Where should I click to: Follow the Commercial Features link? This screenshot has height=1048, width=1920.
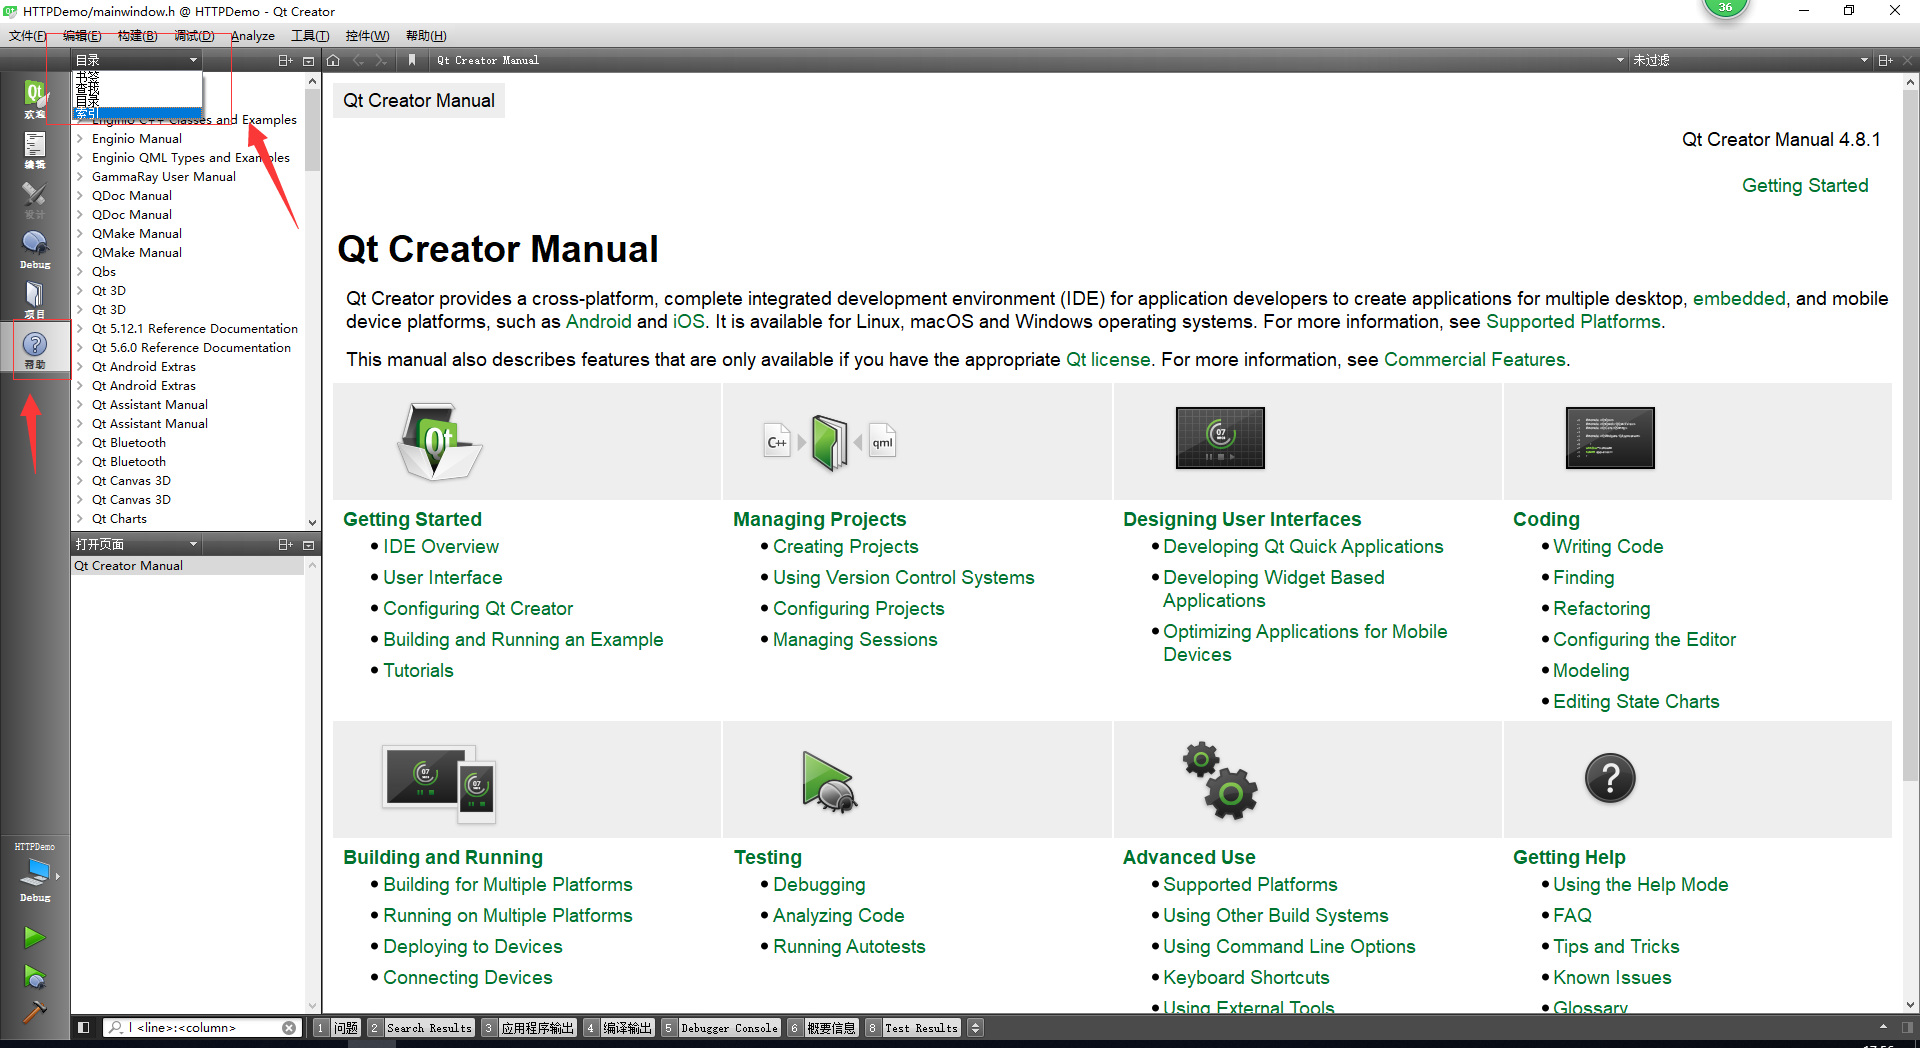[x=1475, y=360]
